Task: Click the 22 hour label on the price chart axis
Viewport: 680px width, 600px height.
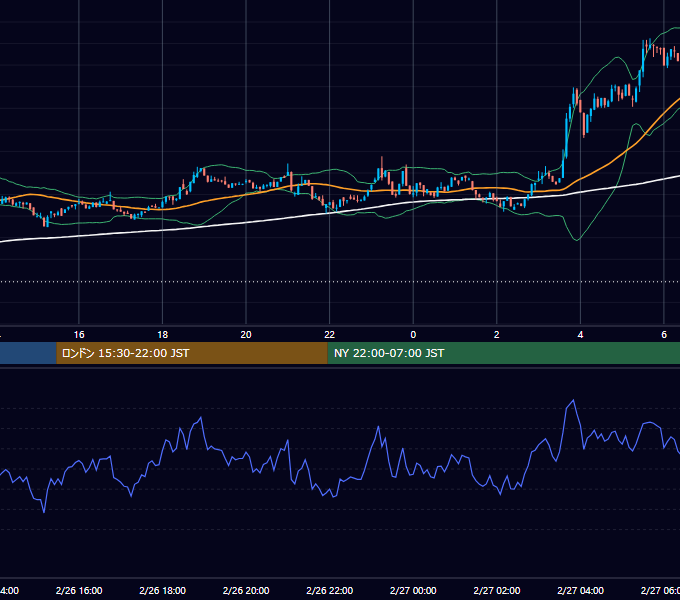Action: click(330, 335)
